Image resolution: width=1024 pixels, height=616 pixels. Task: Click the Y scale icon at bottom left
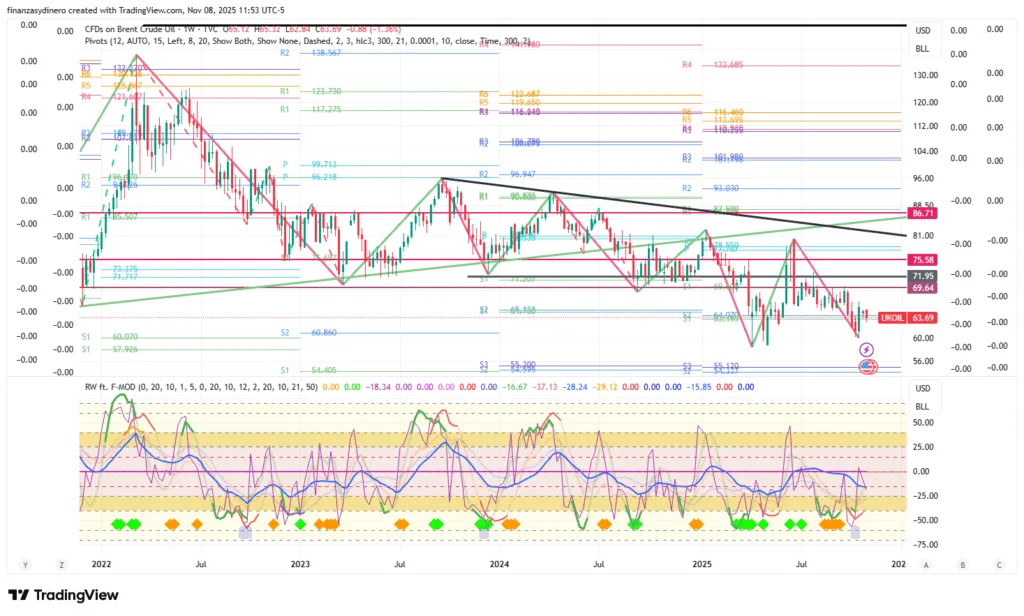(26, 565)
